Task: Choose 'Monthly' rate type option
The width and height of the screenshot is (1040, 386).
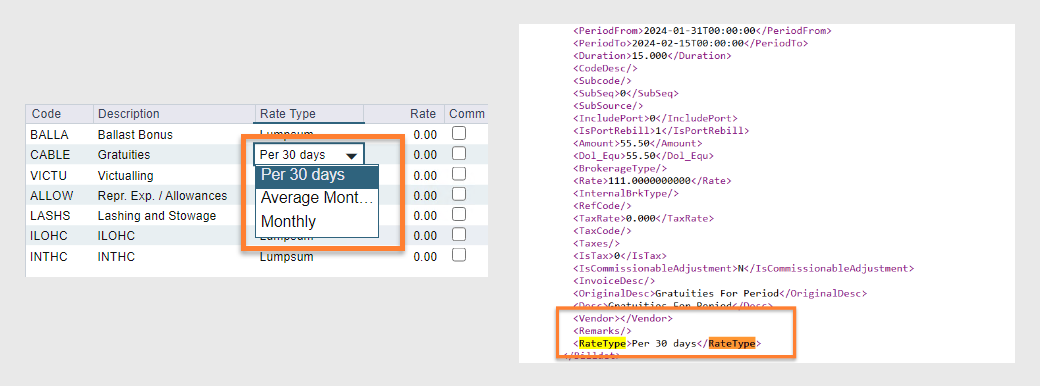Action: click(317, 222)
